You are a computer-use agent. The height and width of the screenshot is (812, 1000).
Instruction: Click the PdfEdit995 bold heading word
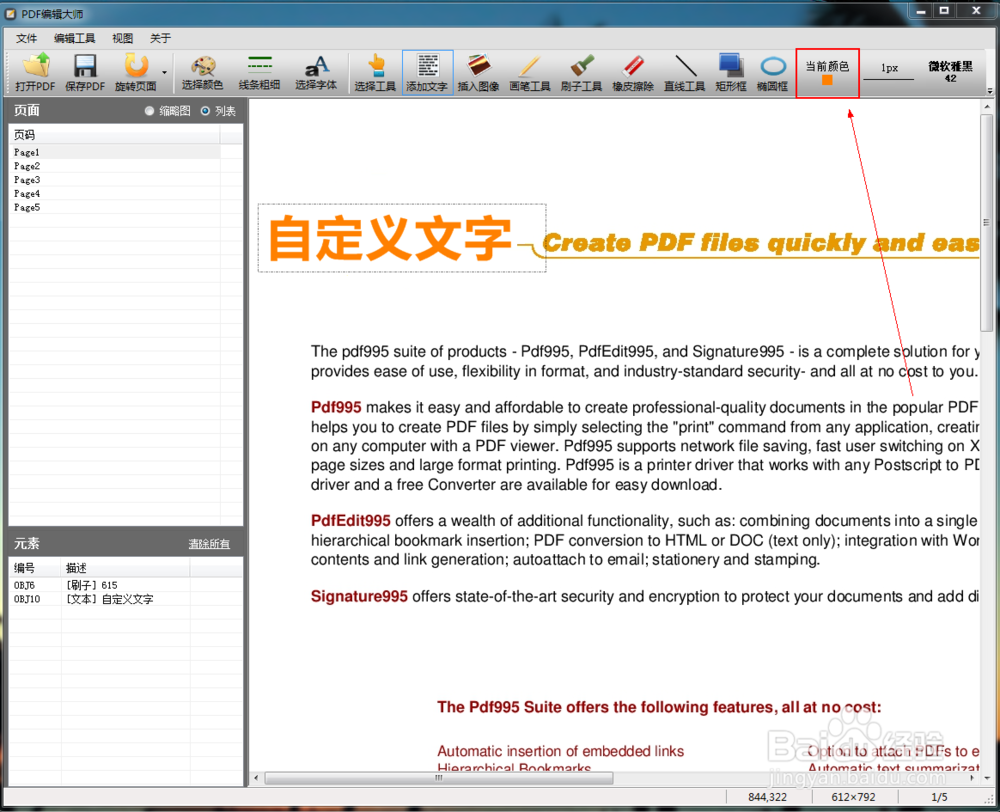pyautogui.click(x=351, y=520)
